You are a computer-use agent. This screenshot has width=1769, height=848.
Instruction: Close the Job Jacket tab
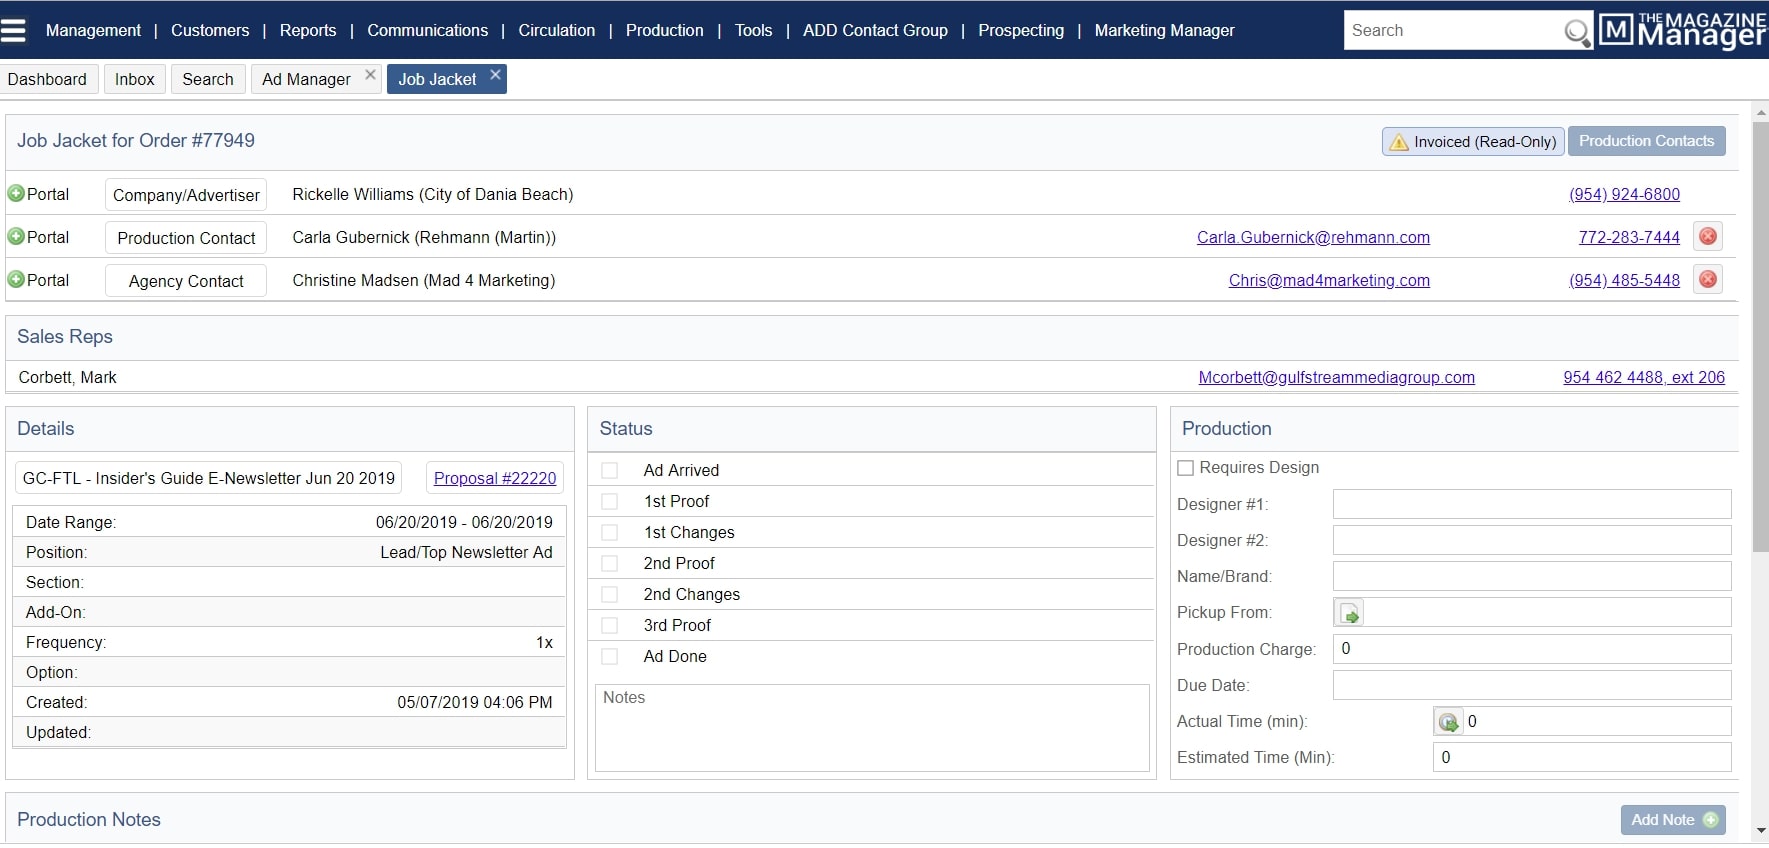click(x=495, y=75)
